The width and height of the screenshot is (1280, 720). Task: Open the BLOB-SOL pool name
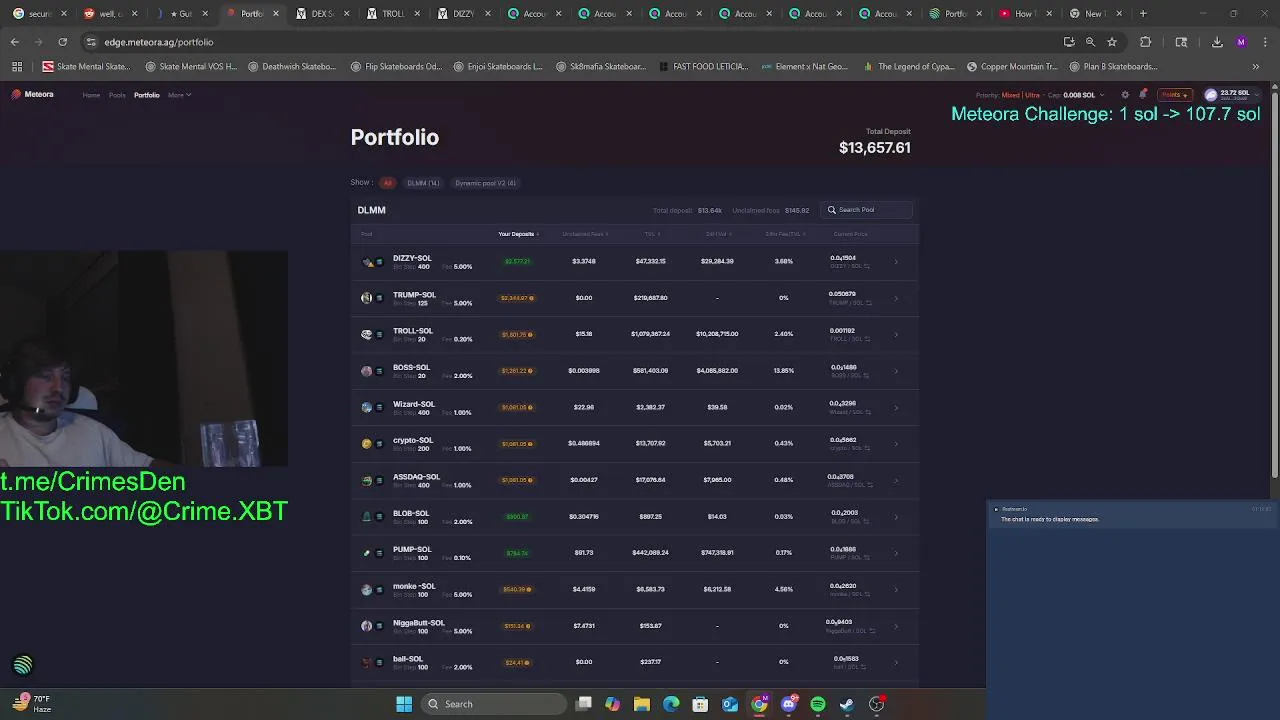411,513
